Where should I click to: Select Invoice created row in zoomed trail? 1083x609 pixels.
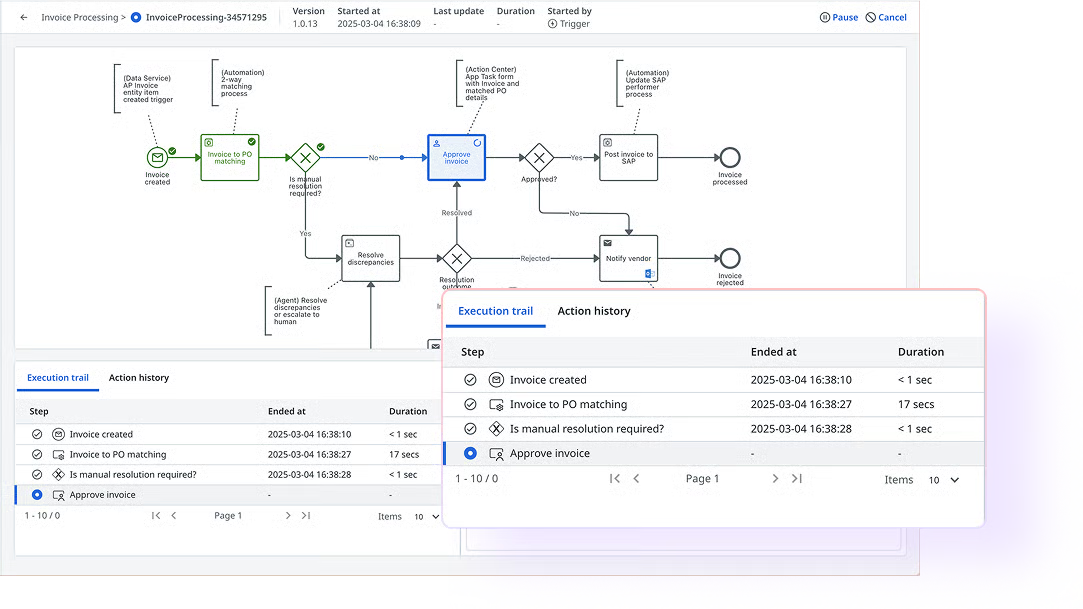click(x=713, y=380)
